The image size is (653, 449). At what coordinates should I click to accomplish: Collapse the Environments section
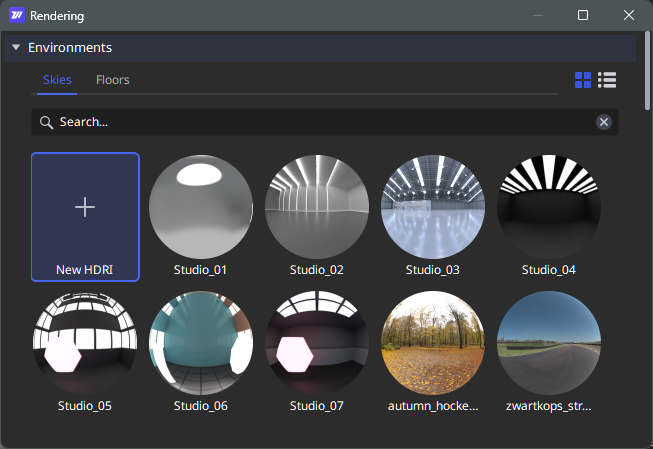(16, 48)
